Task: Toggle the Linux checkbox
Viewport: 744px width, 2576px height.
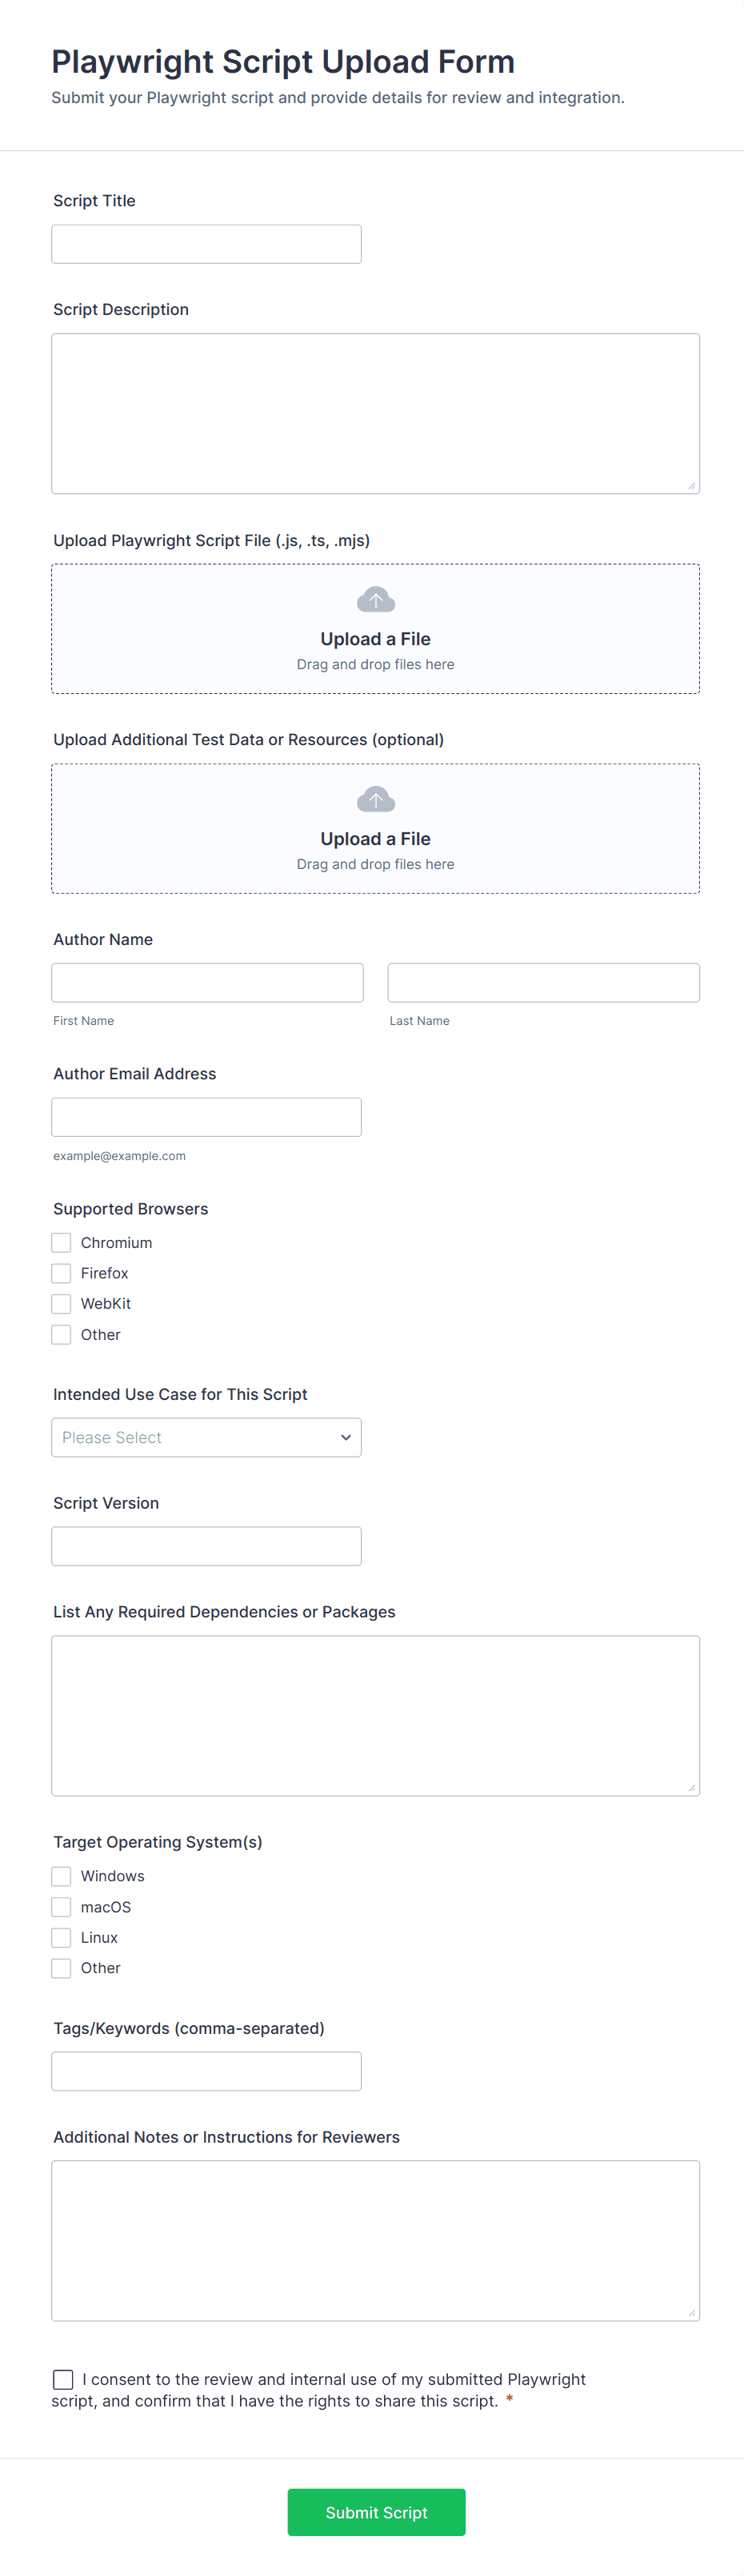Action: (x=62, y=1938)
